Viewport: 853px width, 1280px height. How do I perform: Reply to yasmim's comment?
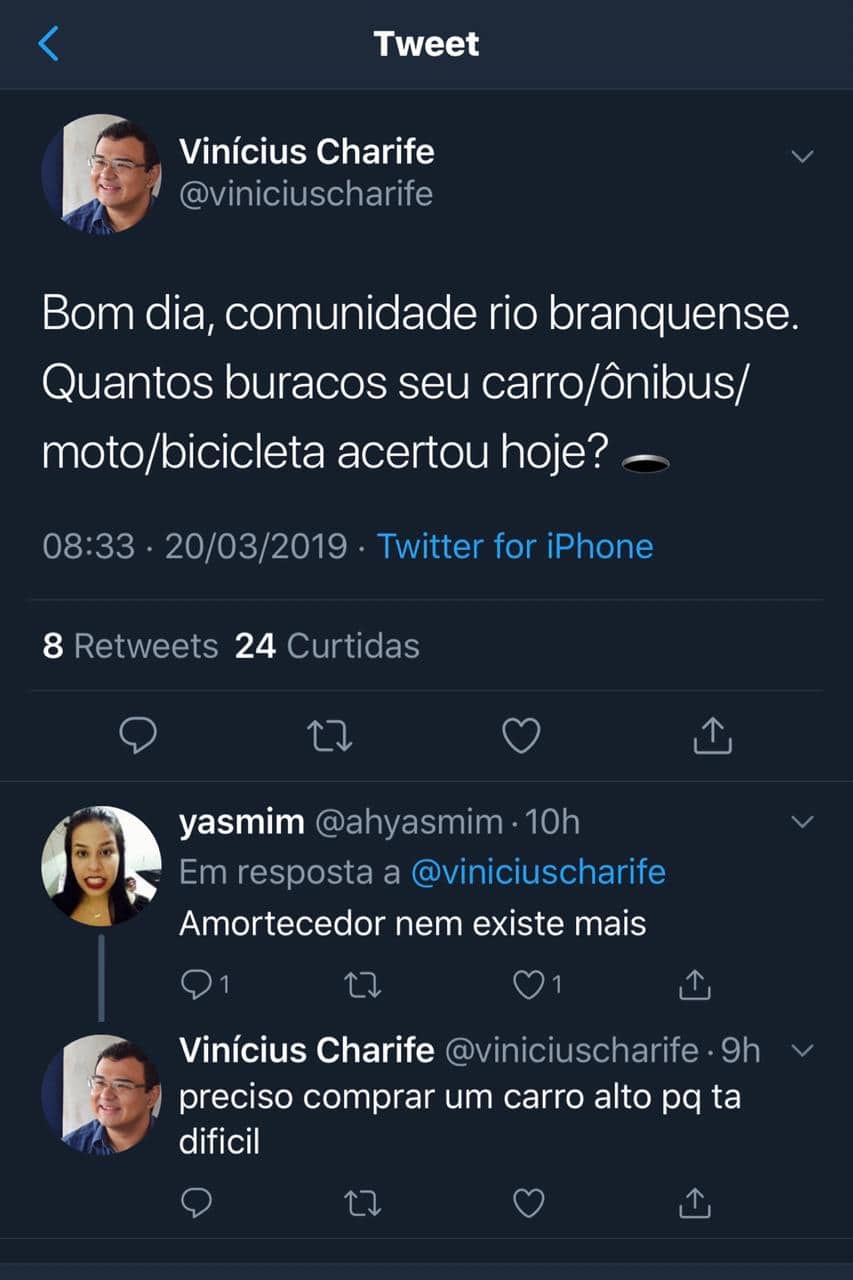tap(196, 985)
